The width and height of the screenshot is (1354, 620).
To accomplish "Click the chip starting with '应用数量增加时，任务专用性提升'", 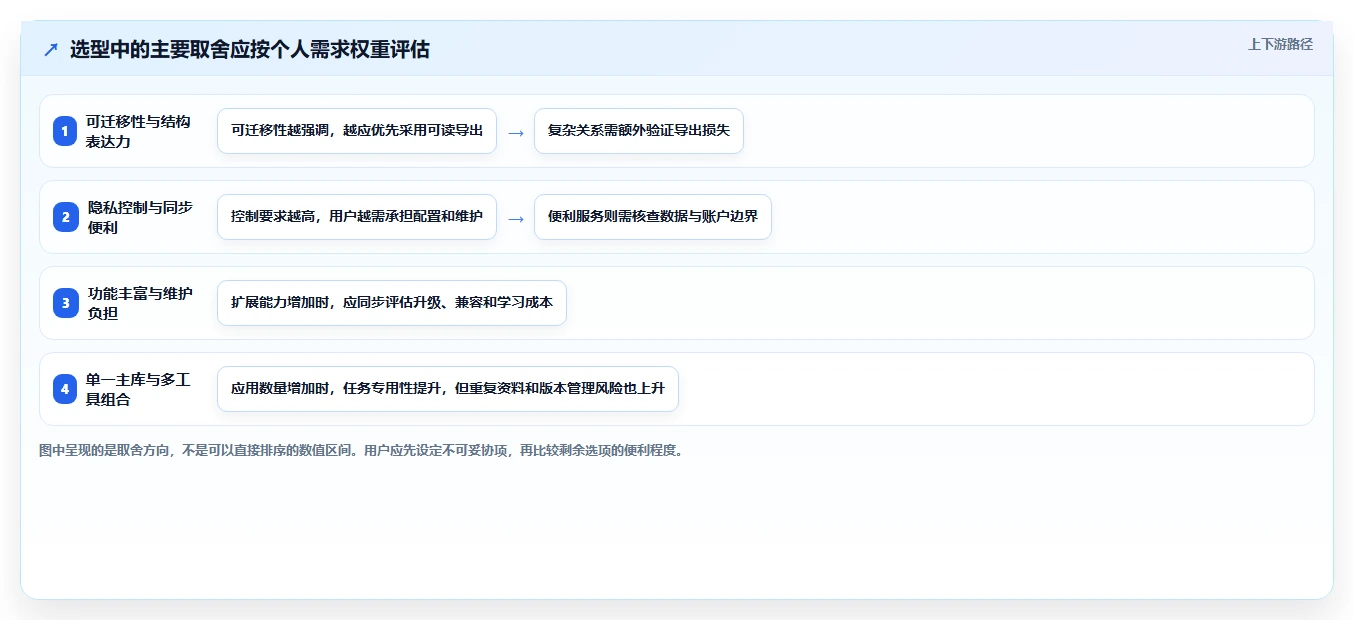I will pyautogui.click(x=448, y=389).
